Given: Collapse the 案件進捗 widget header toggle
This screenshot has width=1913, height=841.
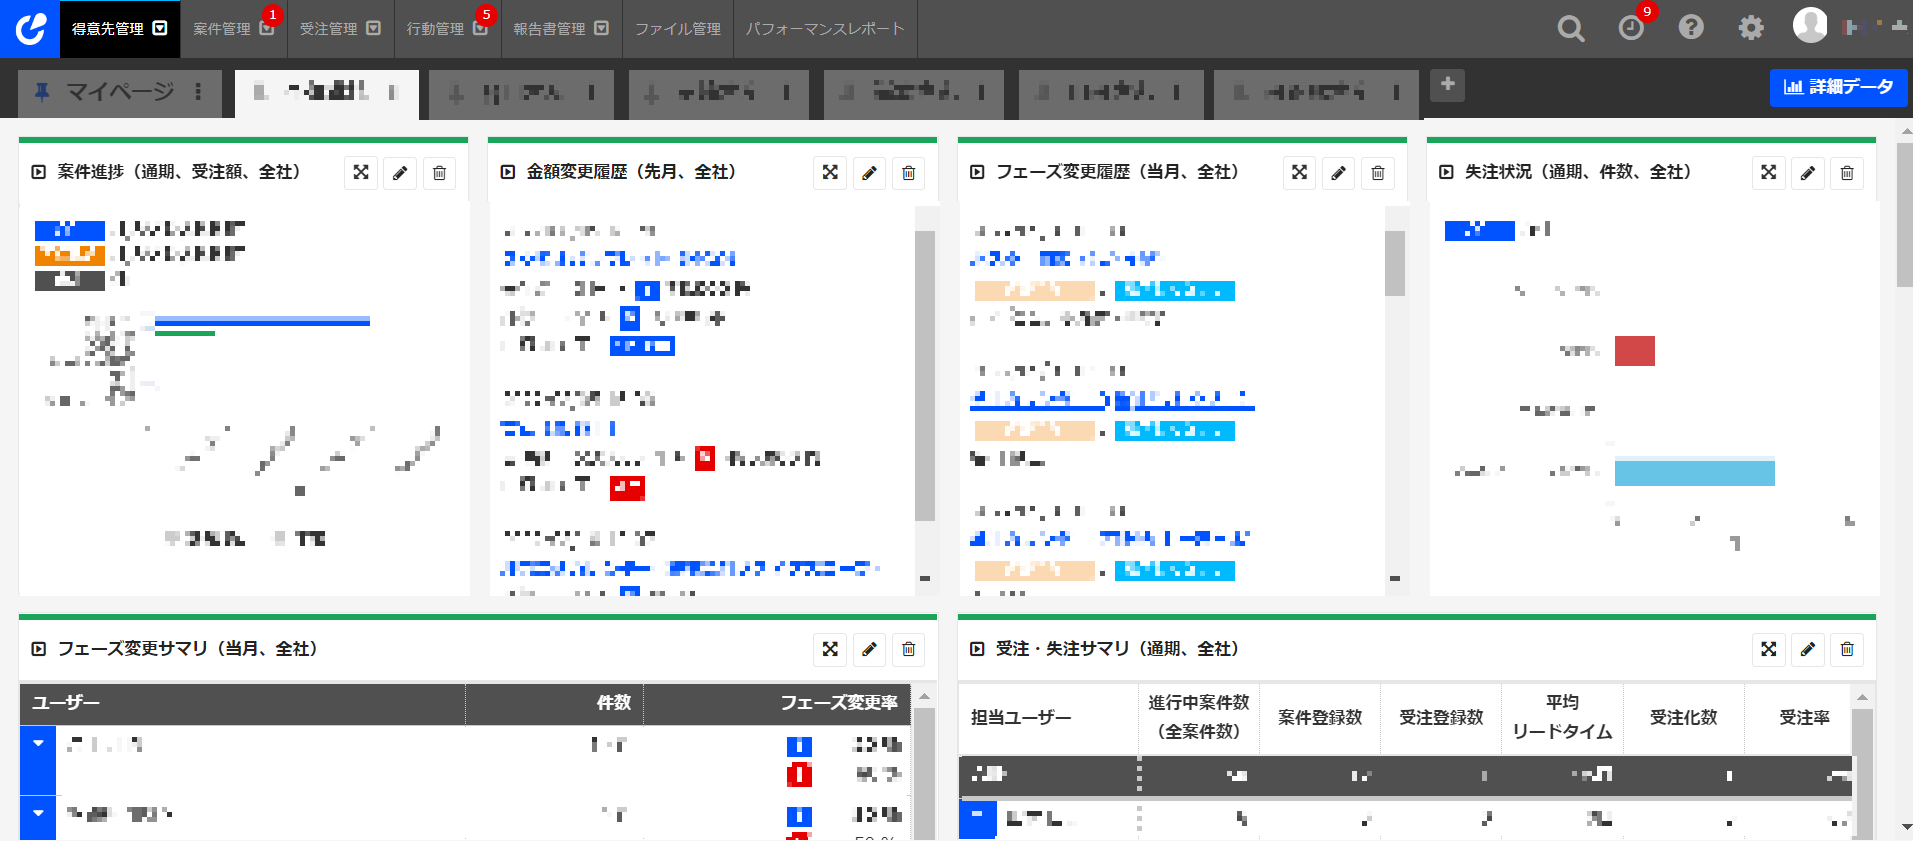Looking at the screenshot, I should pos(39,172).
